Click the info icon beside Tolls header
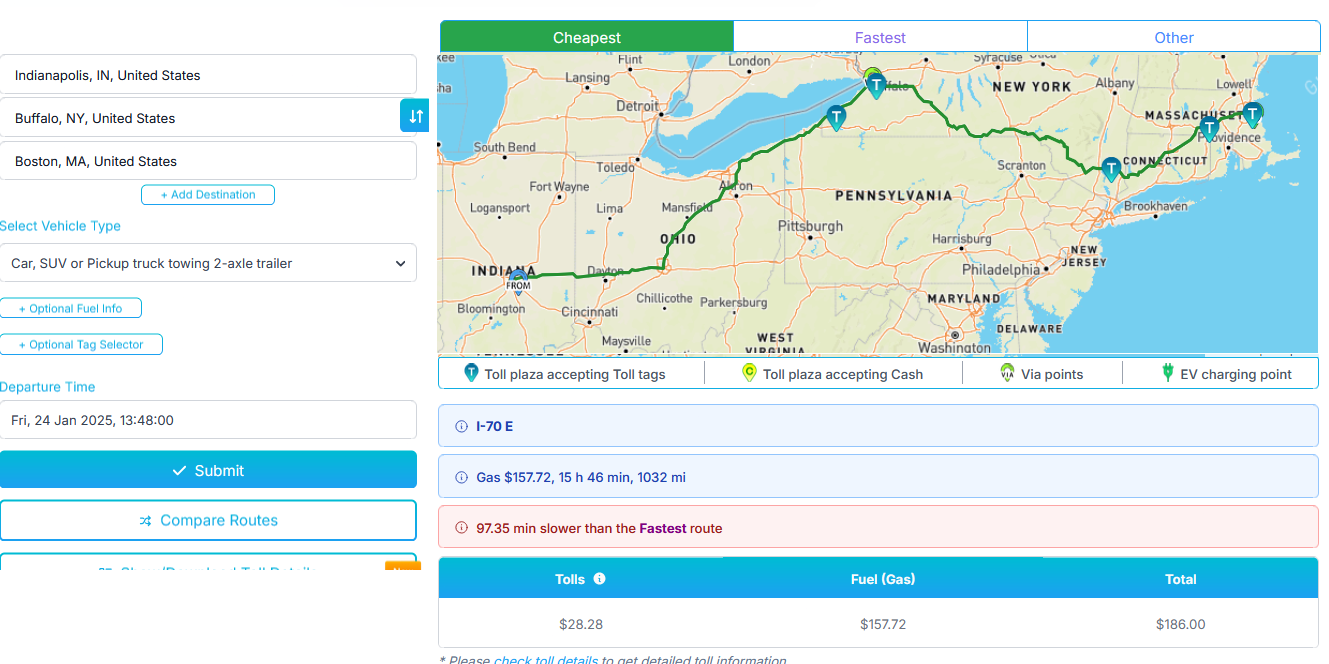The image size is (1329, 664). 600,579
